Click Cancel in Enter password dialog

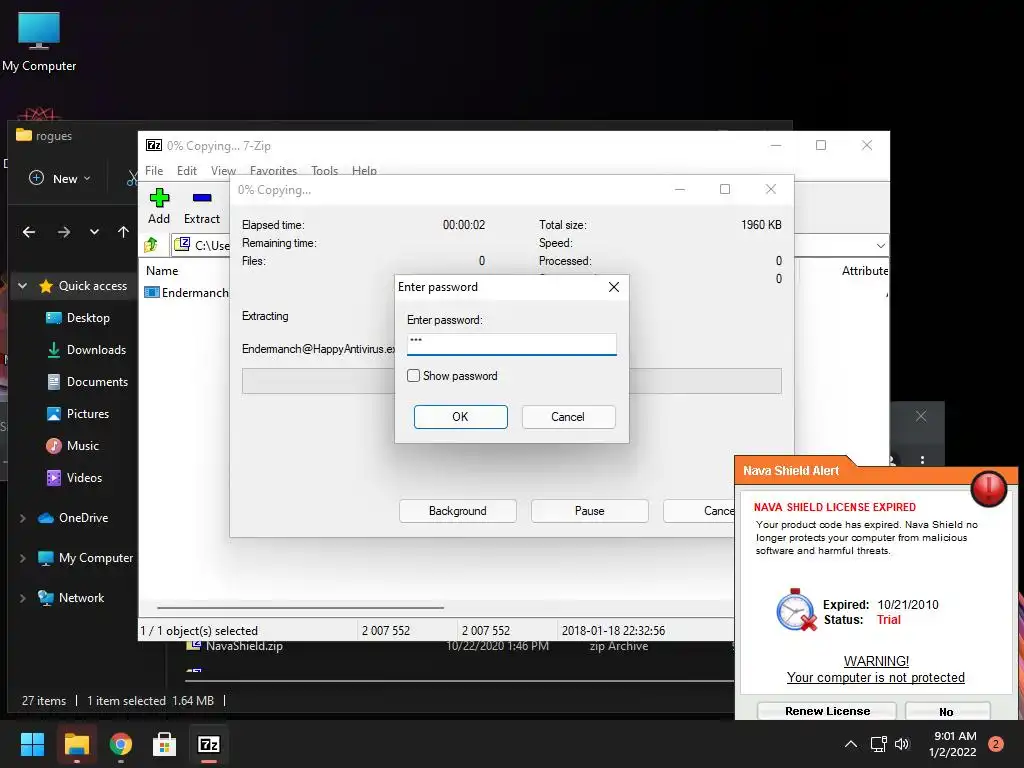[568, 417]
